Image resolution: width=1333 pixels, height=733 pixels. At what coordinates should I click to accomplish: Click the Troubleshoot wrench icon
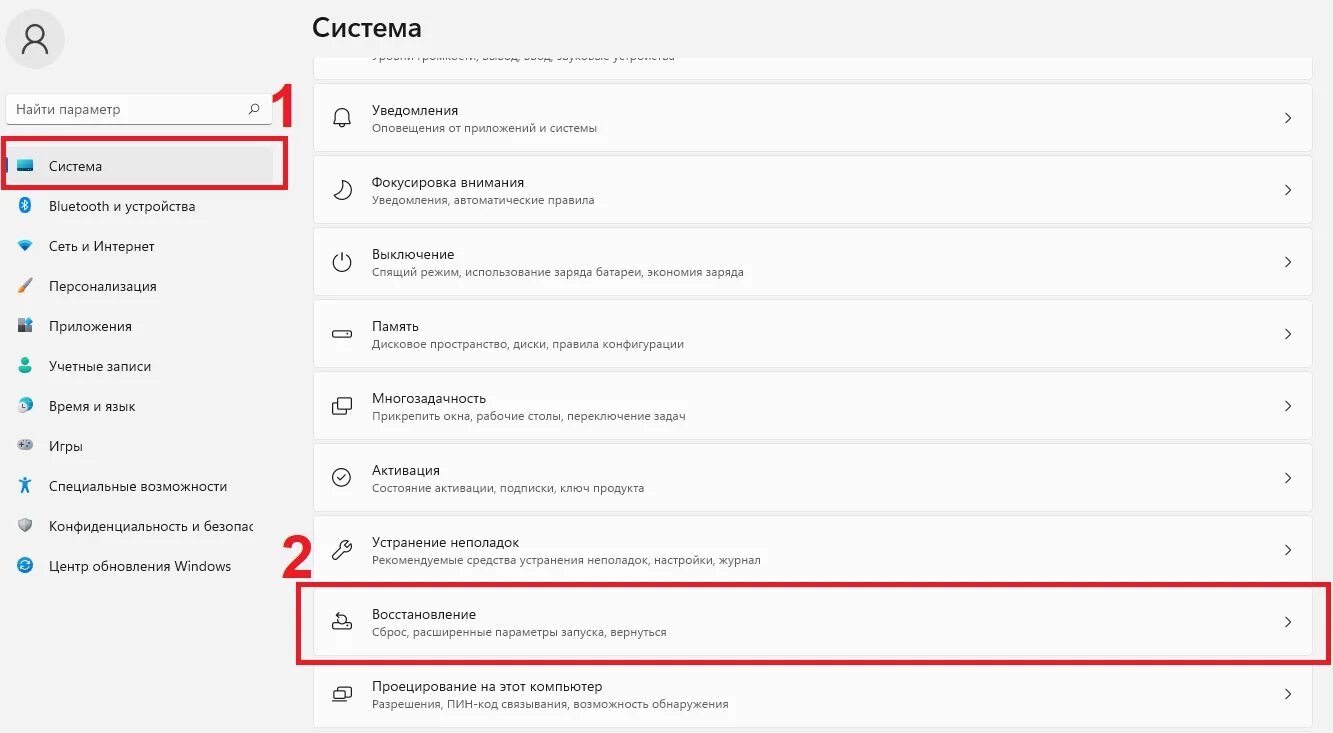342,550
